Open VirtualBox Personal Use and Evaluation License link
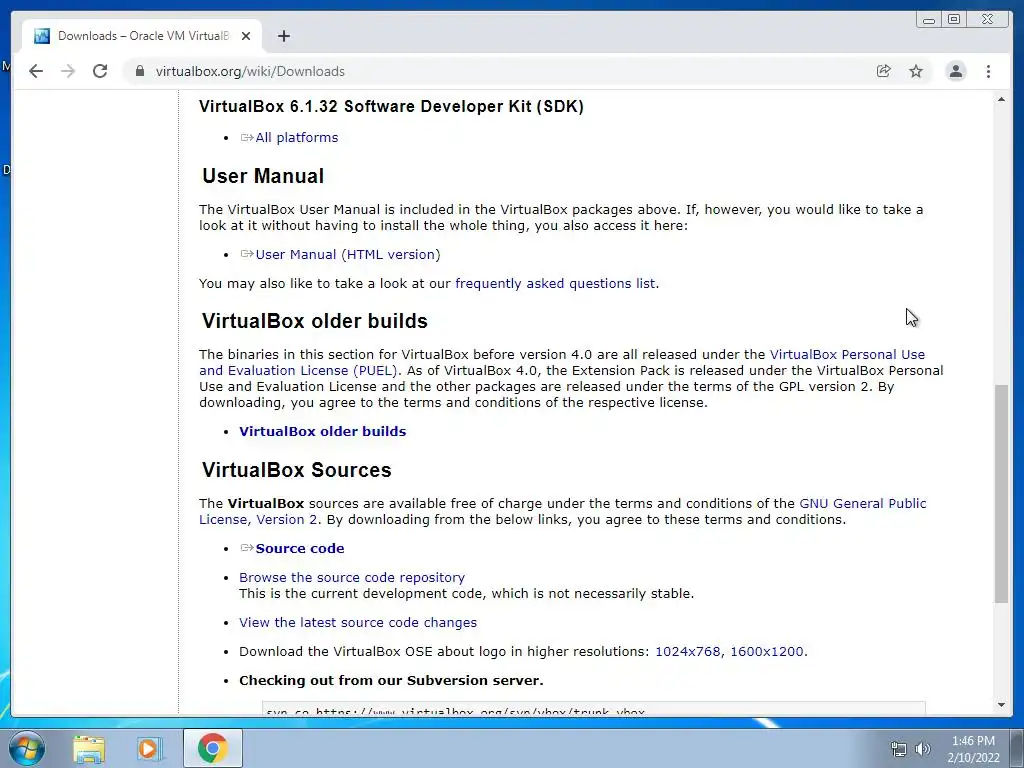This screenshot has height=768, width=1024. (x=847, y=355)
